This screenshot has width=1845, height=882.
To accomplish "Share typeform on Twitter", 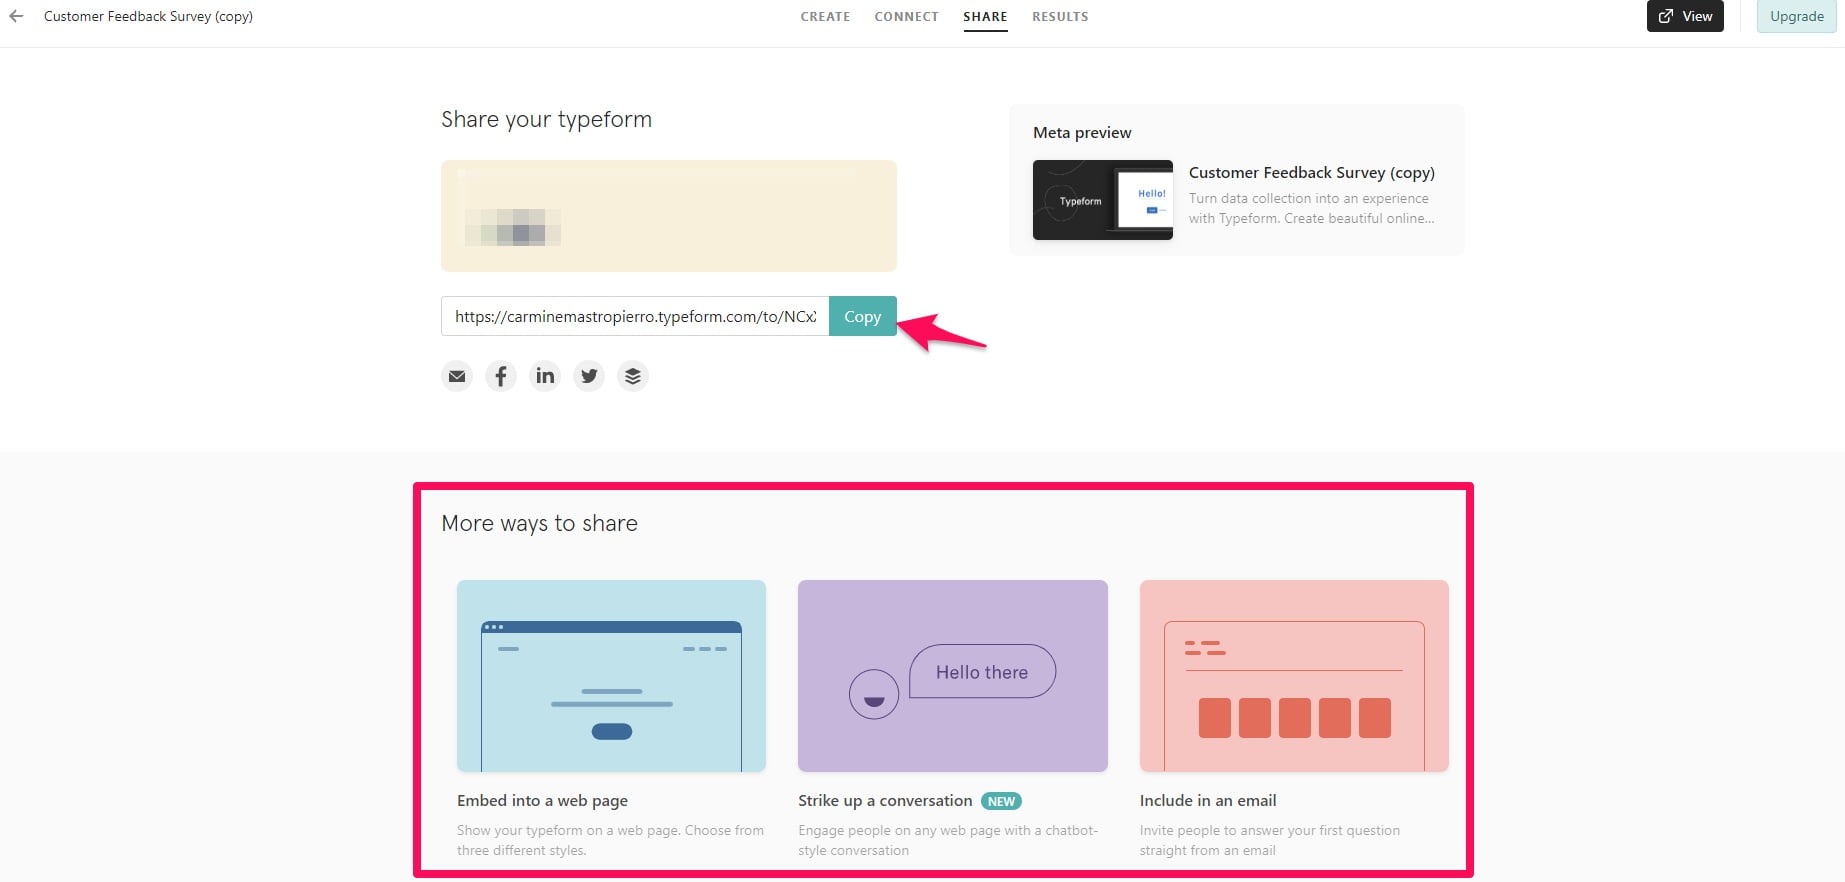I will pos(589,376).
